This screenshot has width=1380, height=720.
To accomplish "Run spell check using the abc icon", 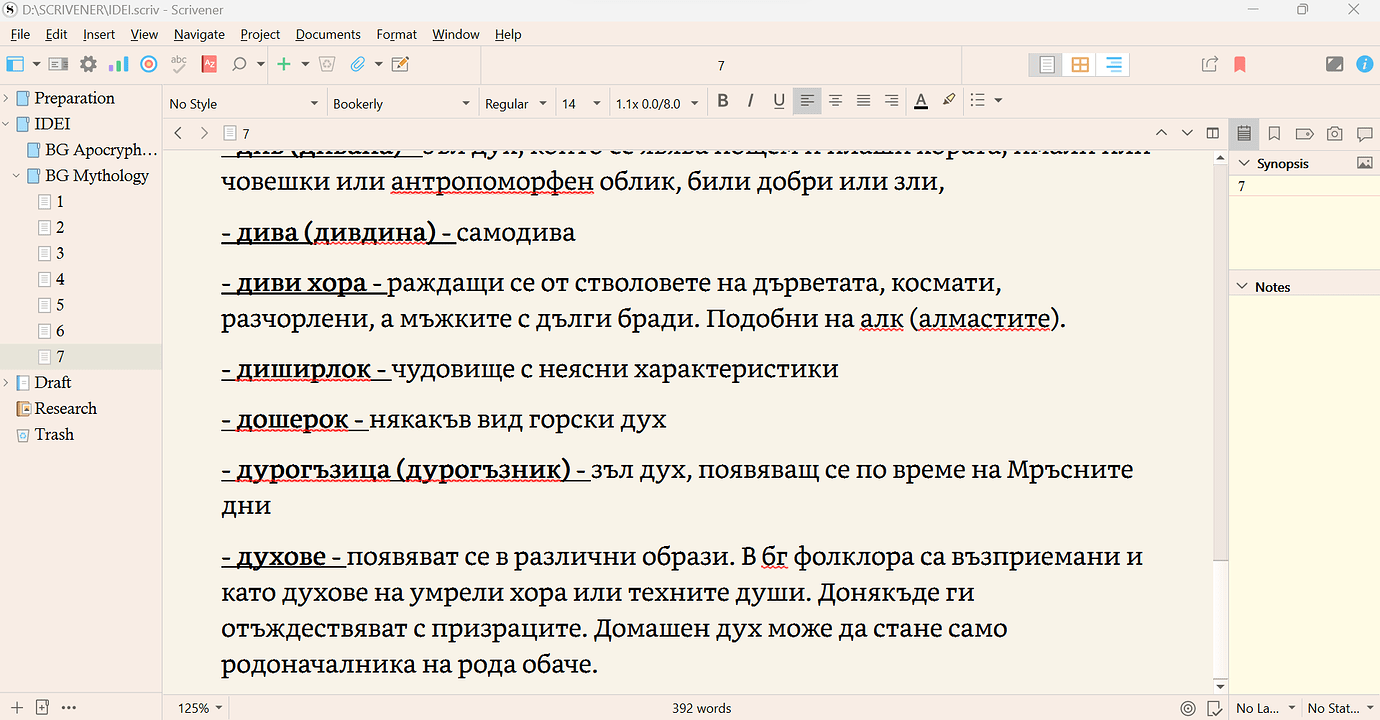I will tap(178, 63).
